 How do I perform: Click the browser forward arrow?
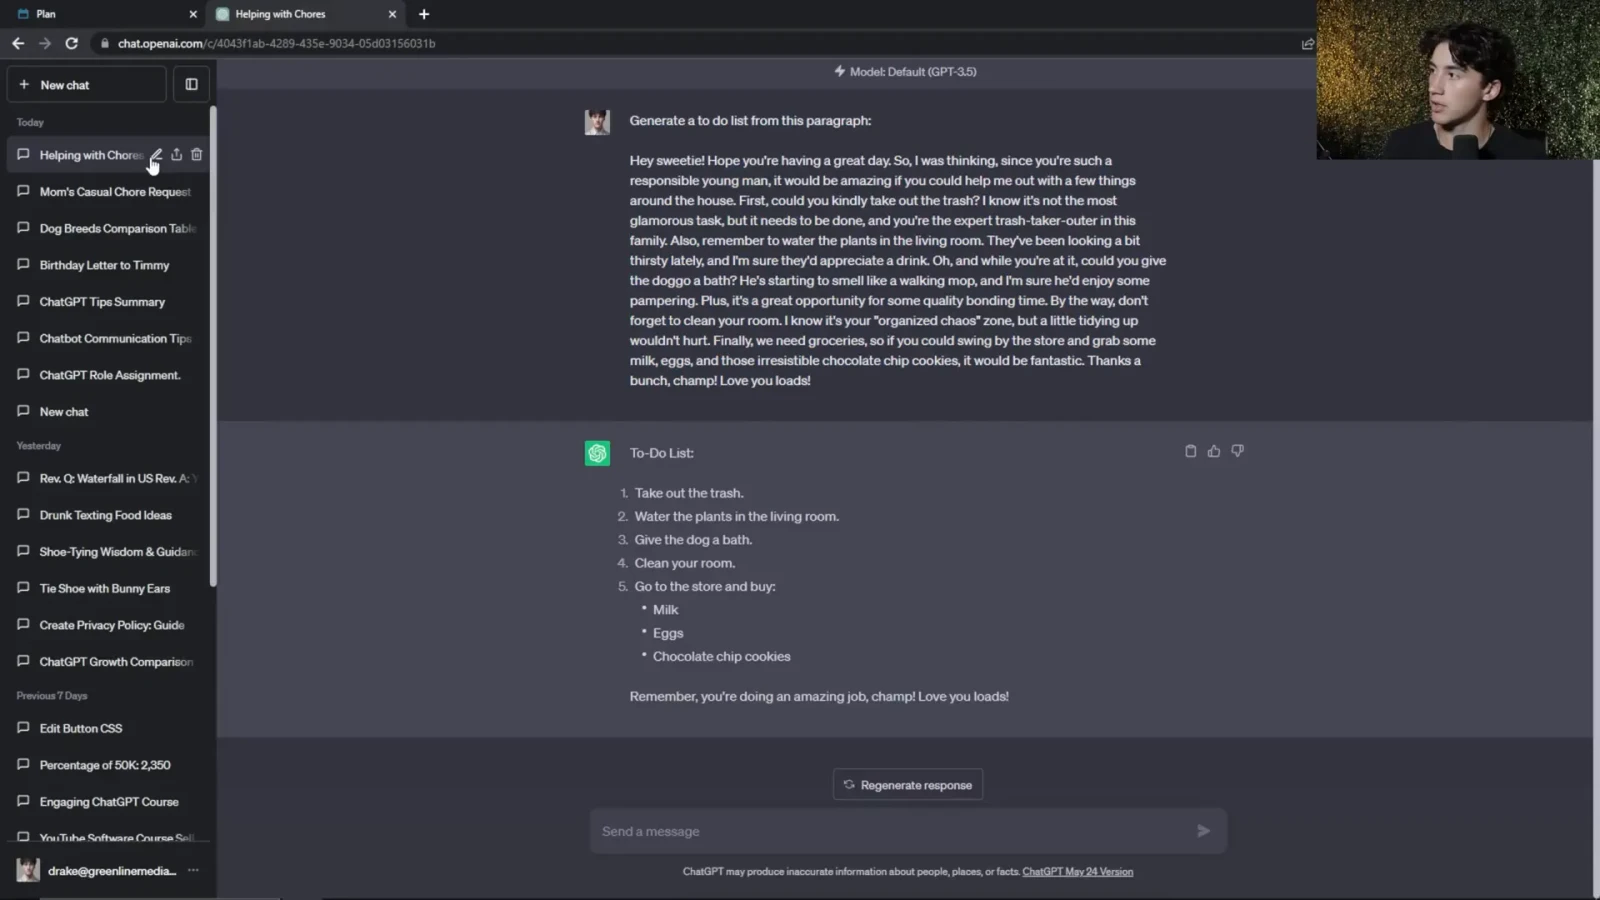coord(45,43)
